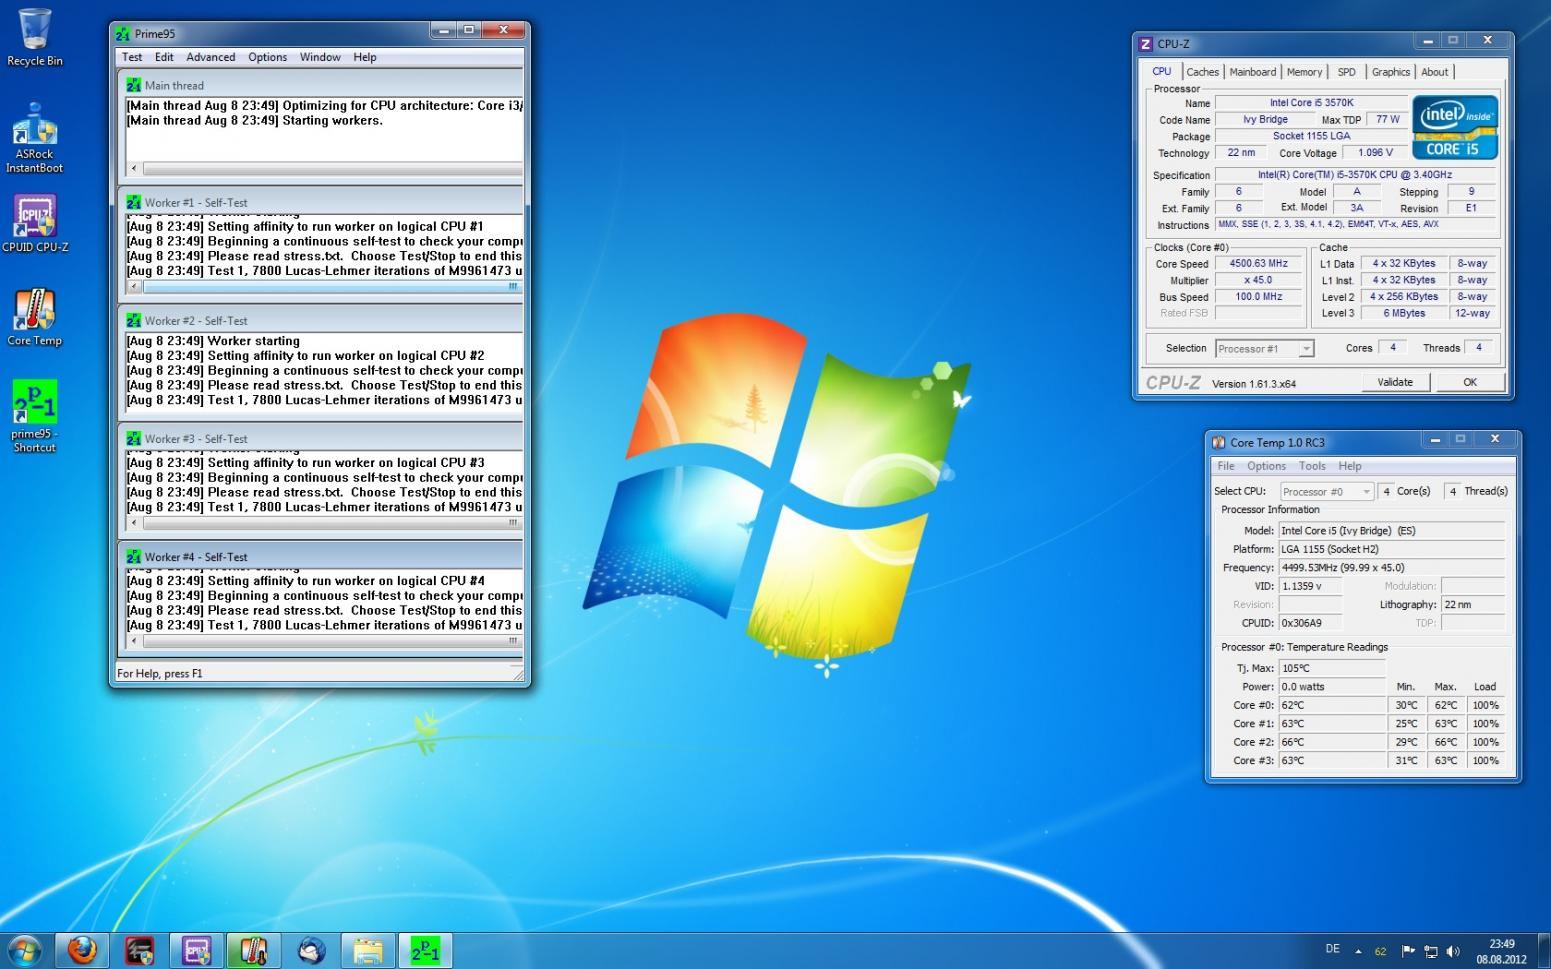Viewport: 1551px width, 969px height.
Task: Click Worker #4 horizontal scrollbar
Action: 324,641
